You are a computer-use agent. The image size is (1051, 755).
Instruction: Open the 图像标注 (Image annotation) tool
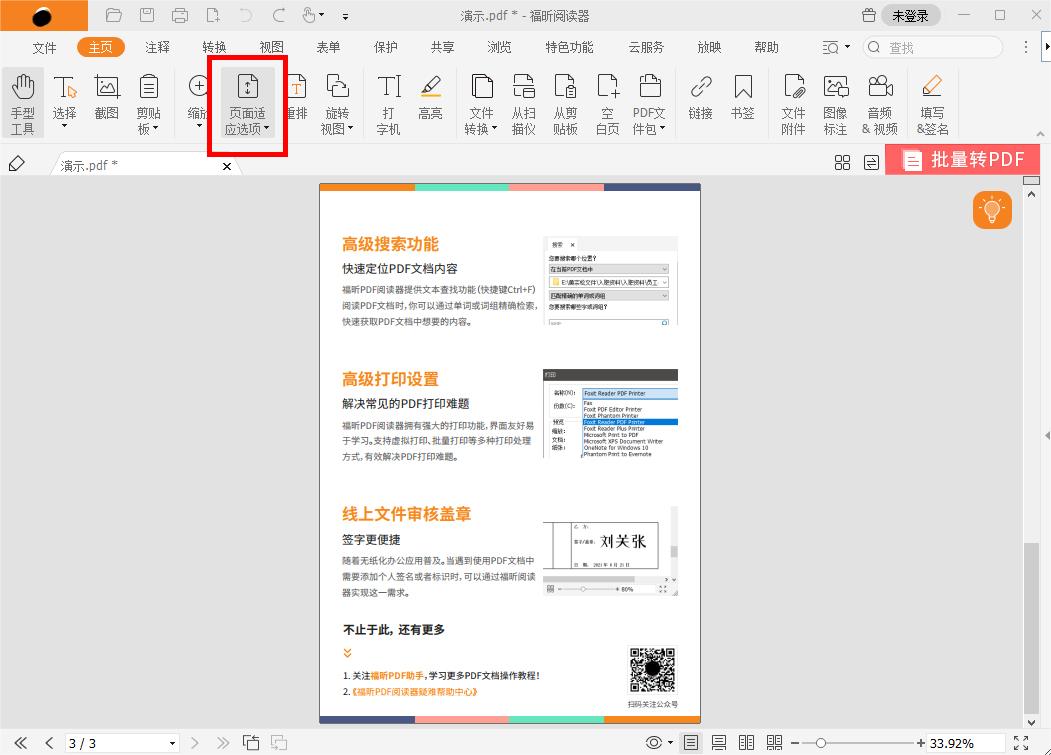coord(838,102)
